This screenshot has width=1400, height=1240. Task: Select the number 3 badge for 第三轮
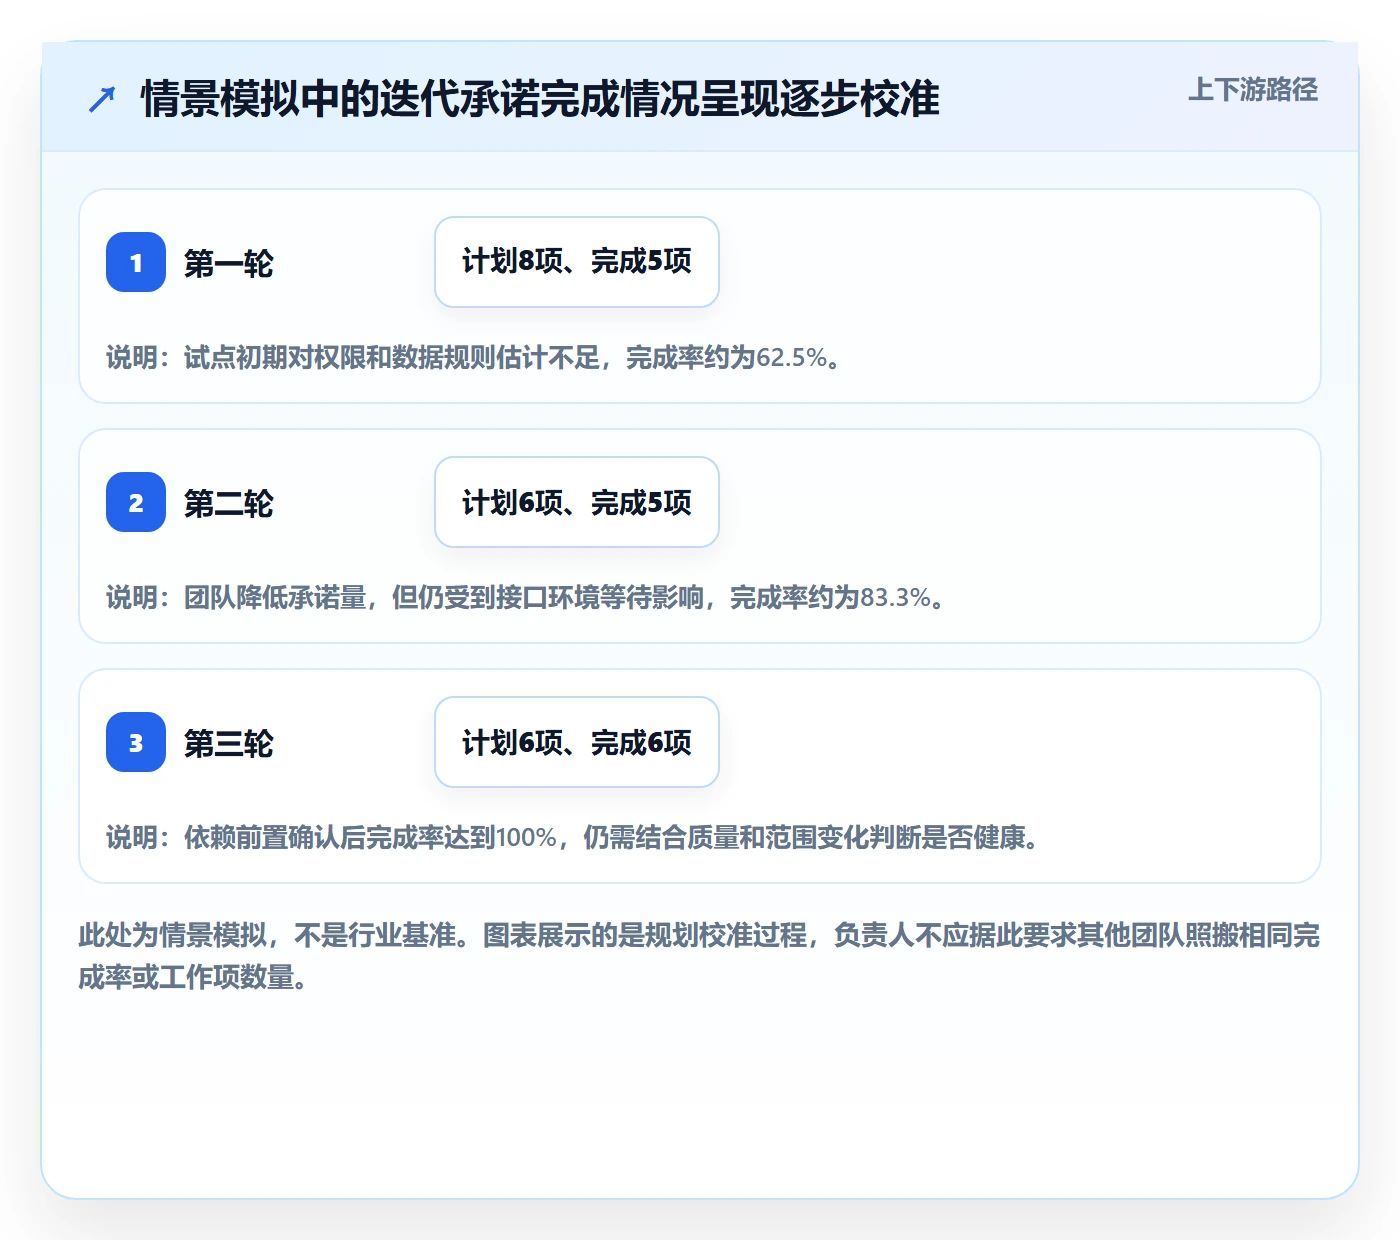(x=136, y=742)
